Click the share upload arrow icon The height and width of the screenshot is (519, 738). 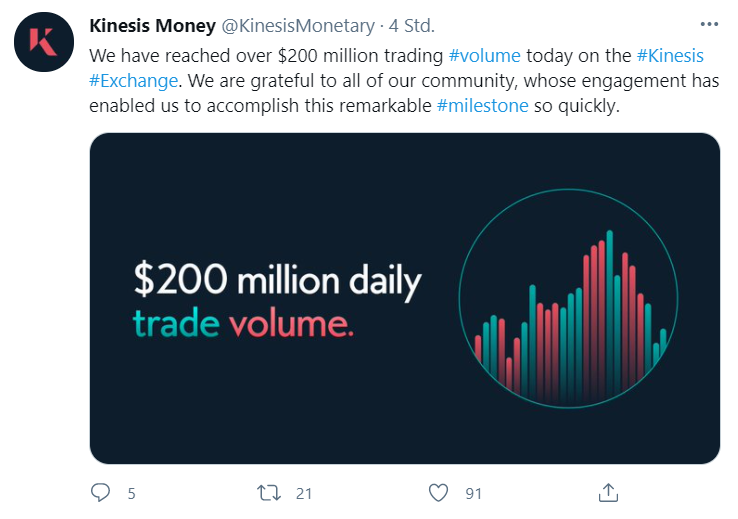pos(608,492)
